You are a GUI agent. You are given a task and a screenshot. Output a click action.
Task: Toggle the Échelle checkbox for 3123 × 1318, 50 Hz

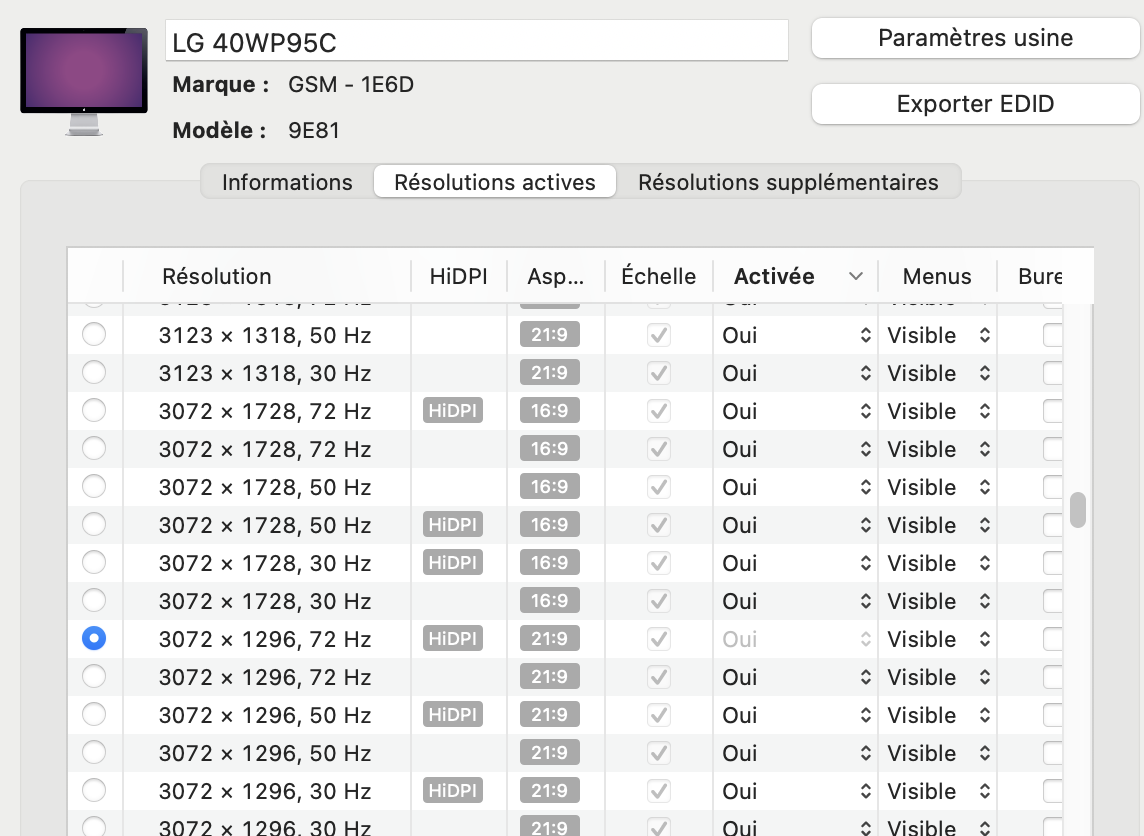pos(659,335)
